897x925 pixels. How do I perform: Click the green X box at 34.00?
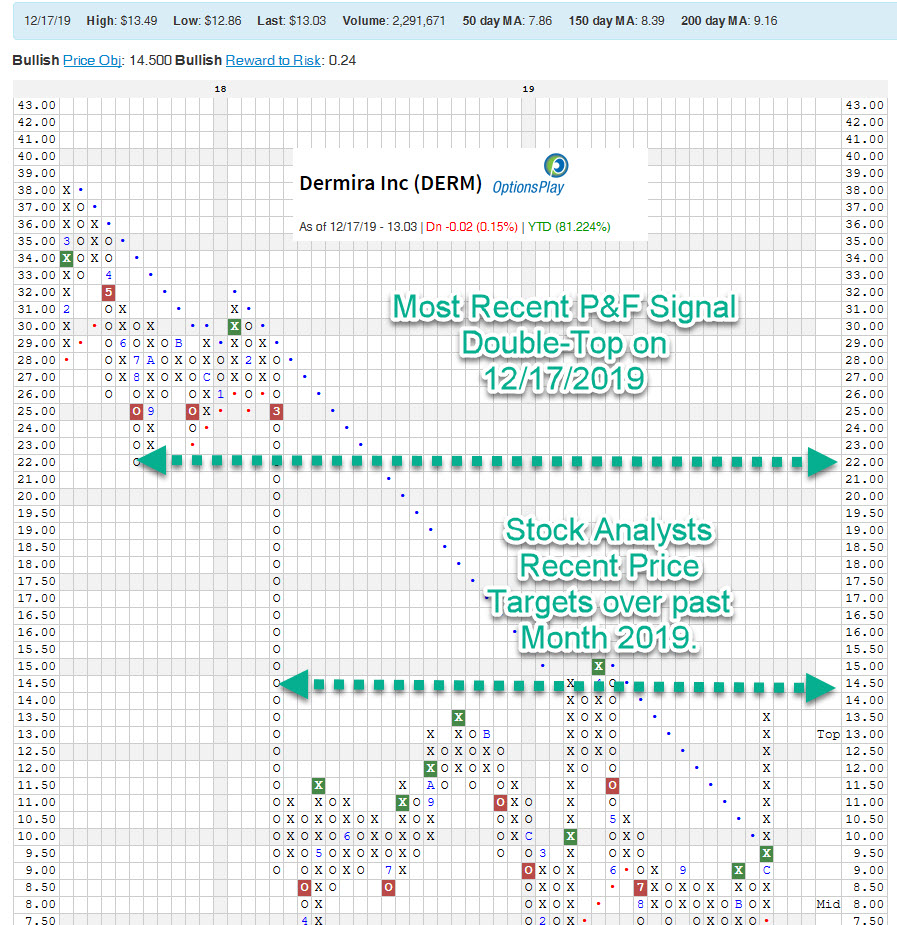coord(67,258)
